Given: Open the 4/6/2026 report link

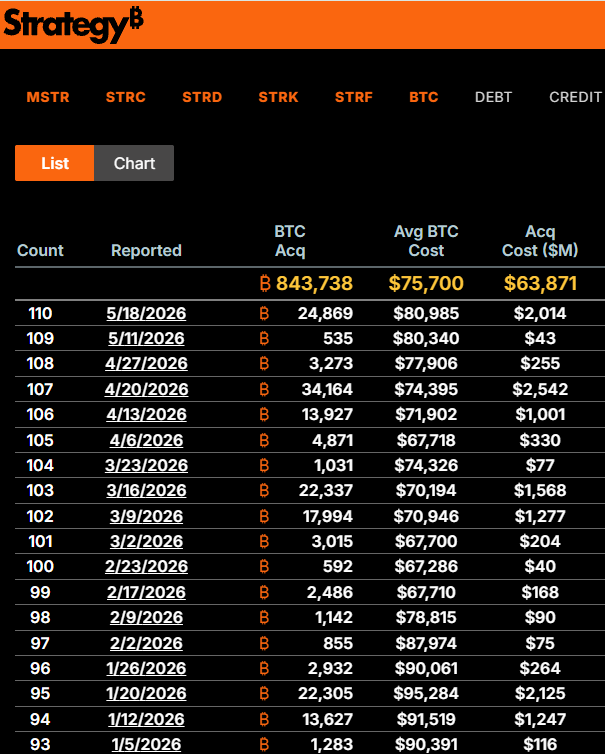Looking at the screenshot, I should coord(146,440).
